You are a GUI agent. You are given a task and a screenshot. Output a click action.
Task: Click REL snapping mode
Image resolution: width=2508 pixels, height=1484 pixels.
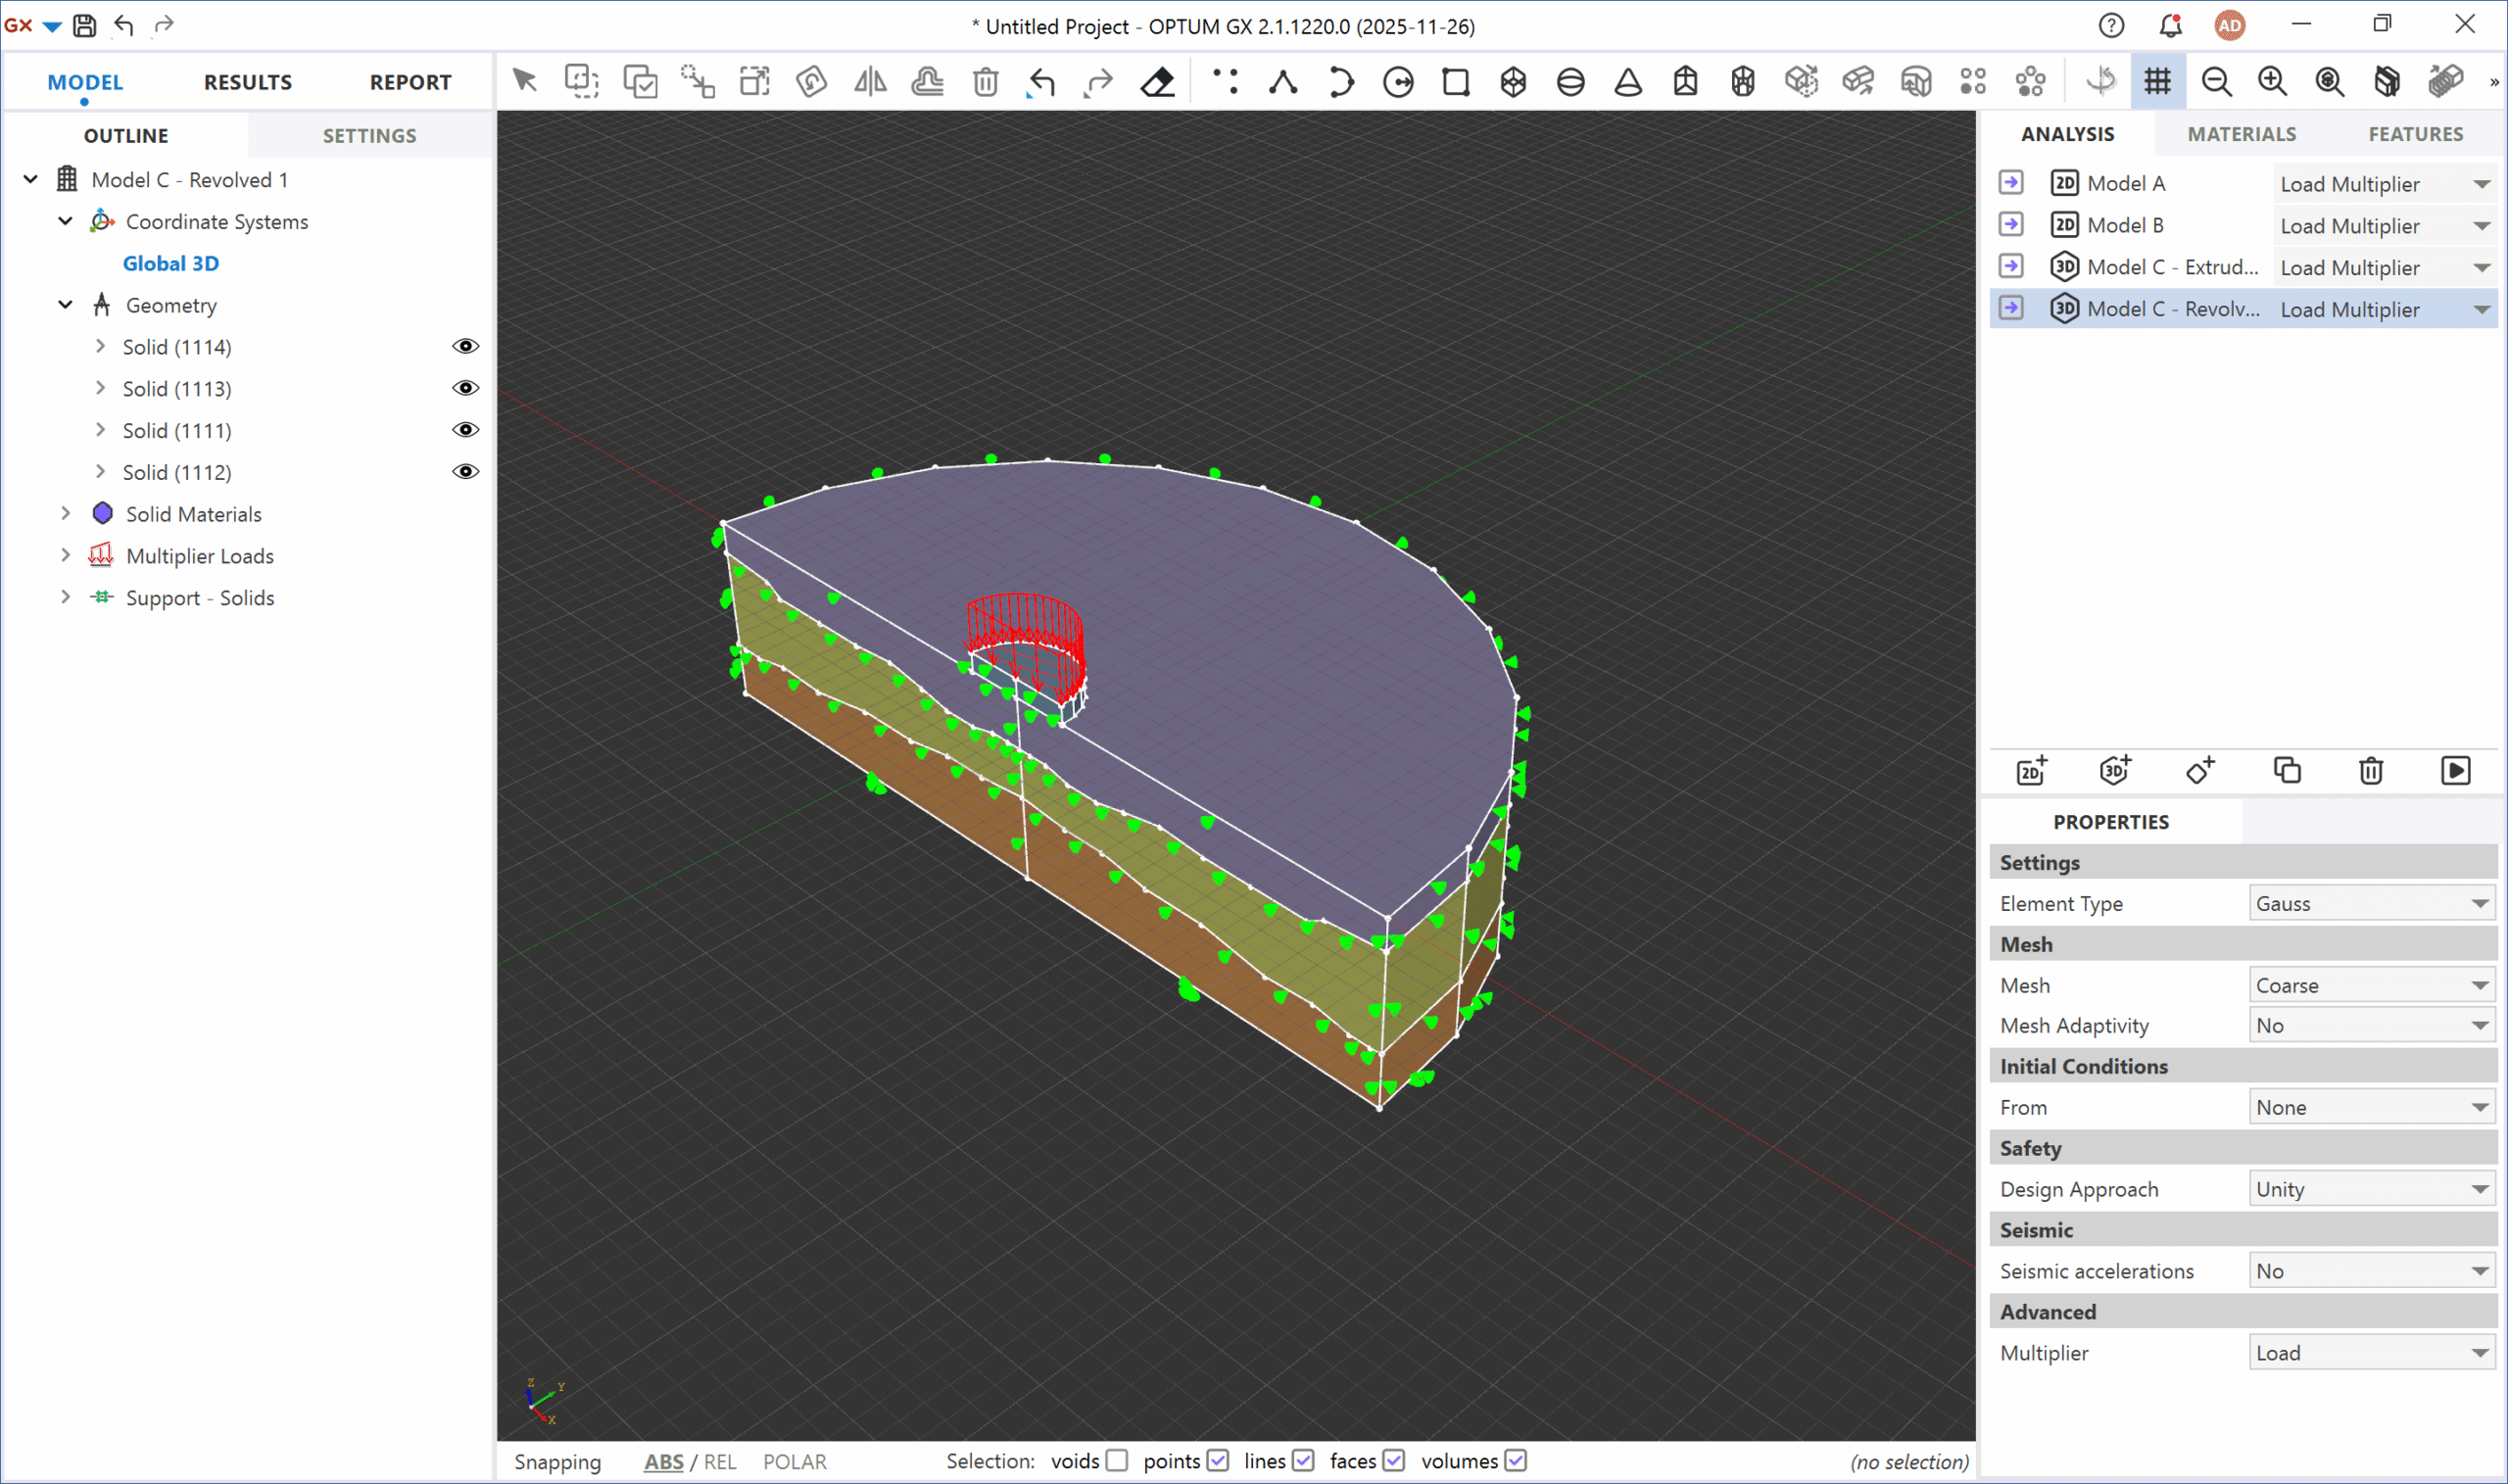pyautogui.click(x=719, y=1461)
